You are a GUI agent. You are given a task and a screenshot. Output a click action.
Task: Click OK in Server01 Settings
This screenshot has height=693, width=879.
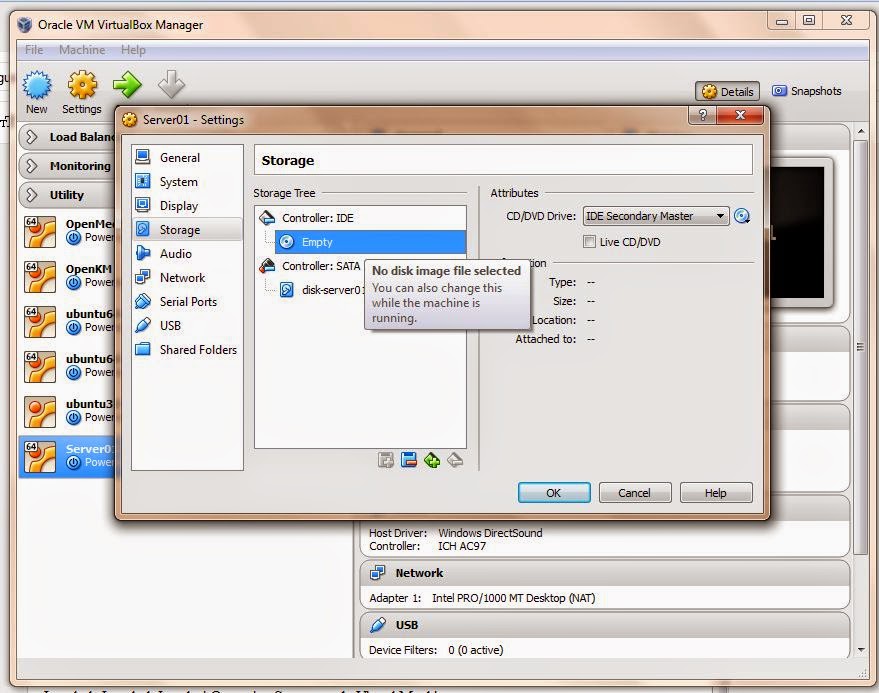pyautogui.click(x=554, y=493)
